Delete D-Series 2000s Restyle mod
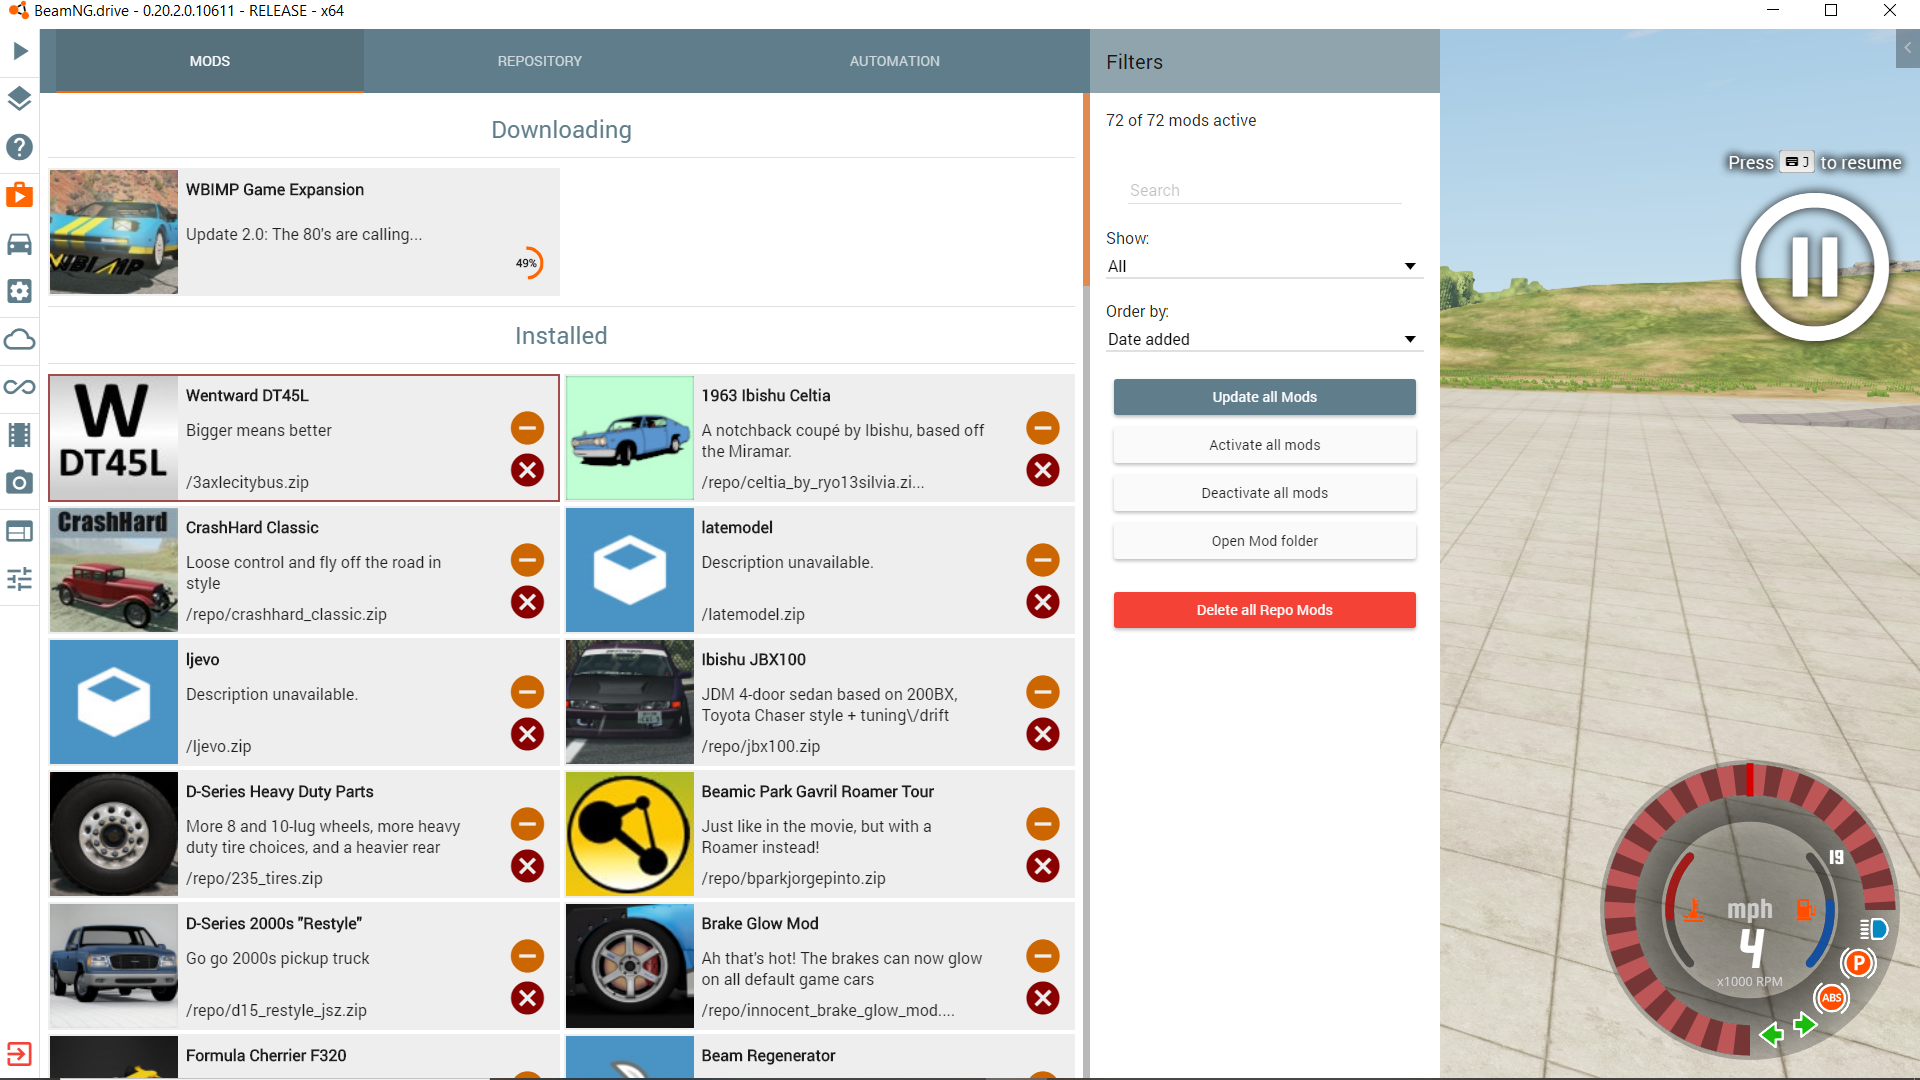Screen dimensions: 1920x1080 (x=527, y=998)
